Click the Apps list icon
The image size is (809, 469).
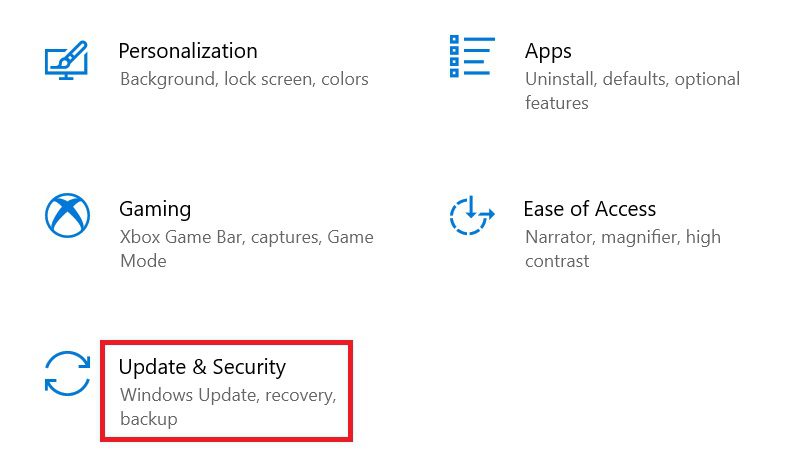[472, 56]
